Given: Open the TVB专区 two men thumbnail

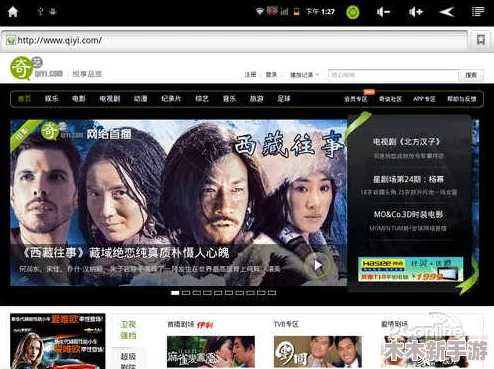Looking at the screenshot, I should tap(318, 352).
